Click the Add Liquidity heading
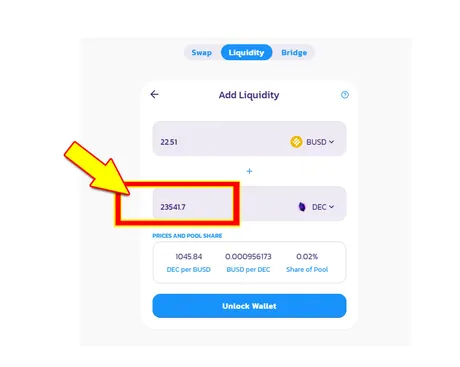The image size is (460, 367). coord(249,95)
